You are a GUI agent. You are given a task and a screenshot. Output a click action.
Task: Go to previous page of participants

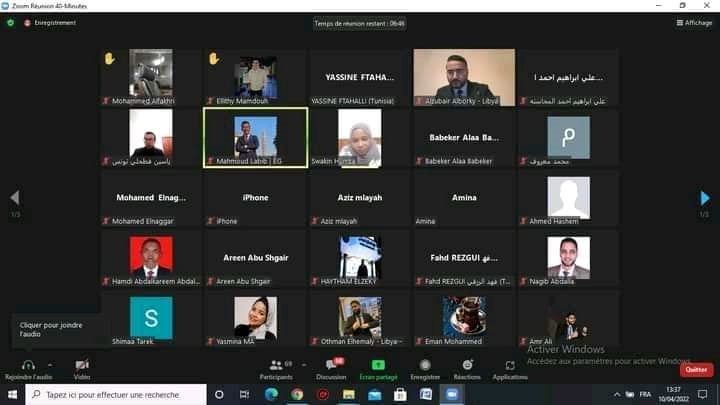point(14,198)
